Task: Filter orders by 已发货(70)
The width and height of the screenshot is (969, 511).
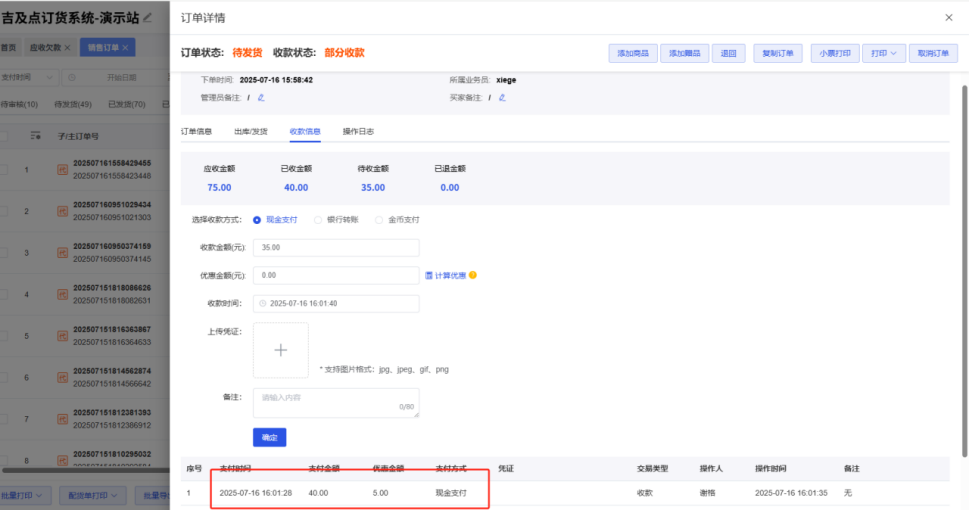Action: (127, 104)
